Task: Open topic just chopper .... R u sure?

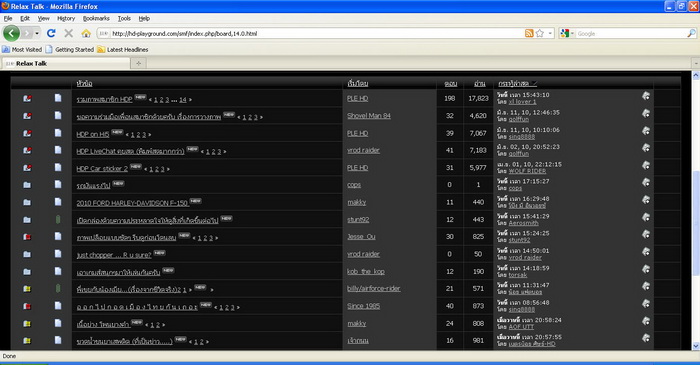Action: pyautogui.click(x=114, y=255)
